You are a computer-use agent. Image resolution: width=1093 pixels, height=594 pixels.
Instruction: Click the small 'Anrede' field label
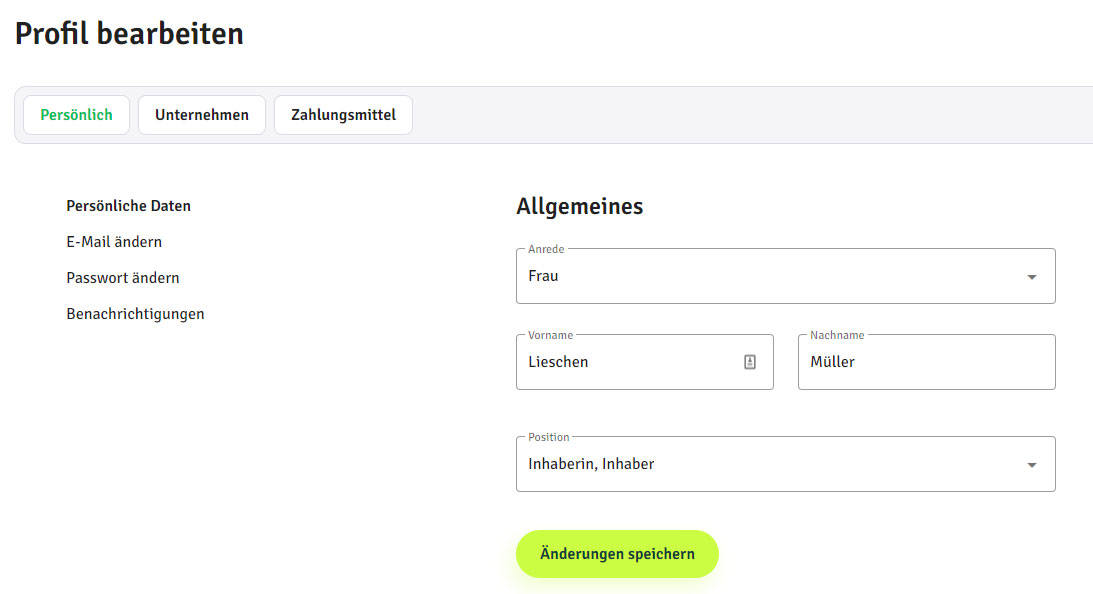pos(546,249)
